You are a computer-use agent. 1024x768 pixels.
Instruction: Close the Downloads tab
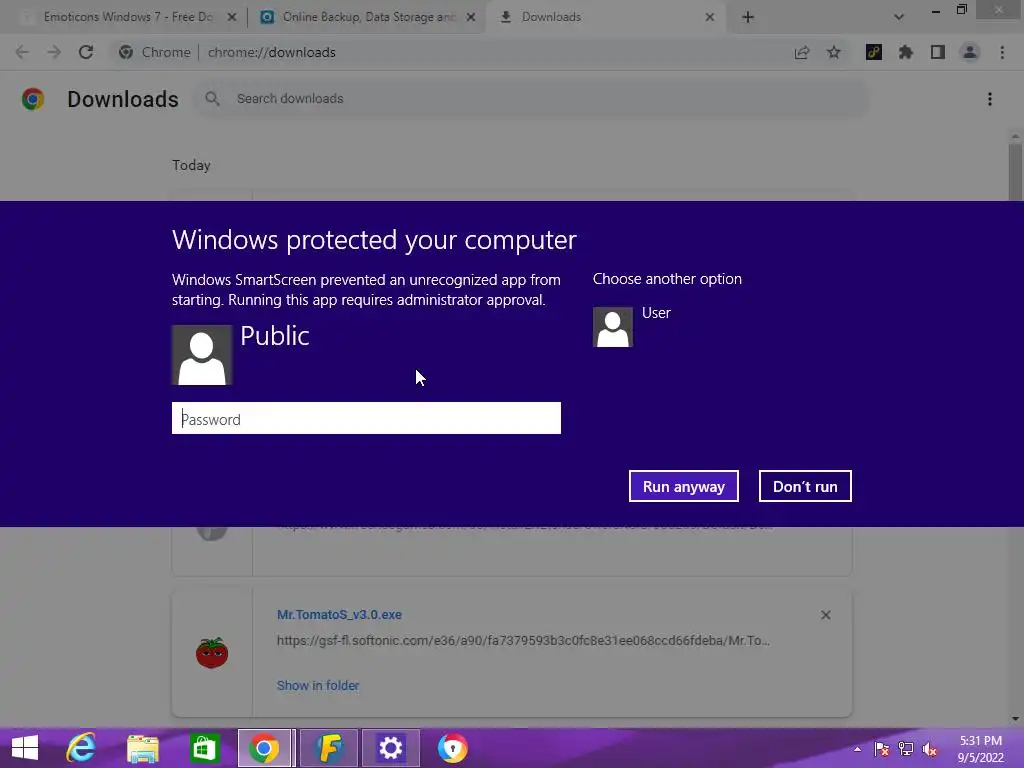point(710,17)
